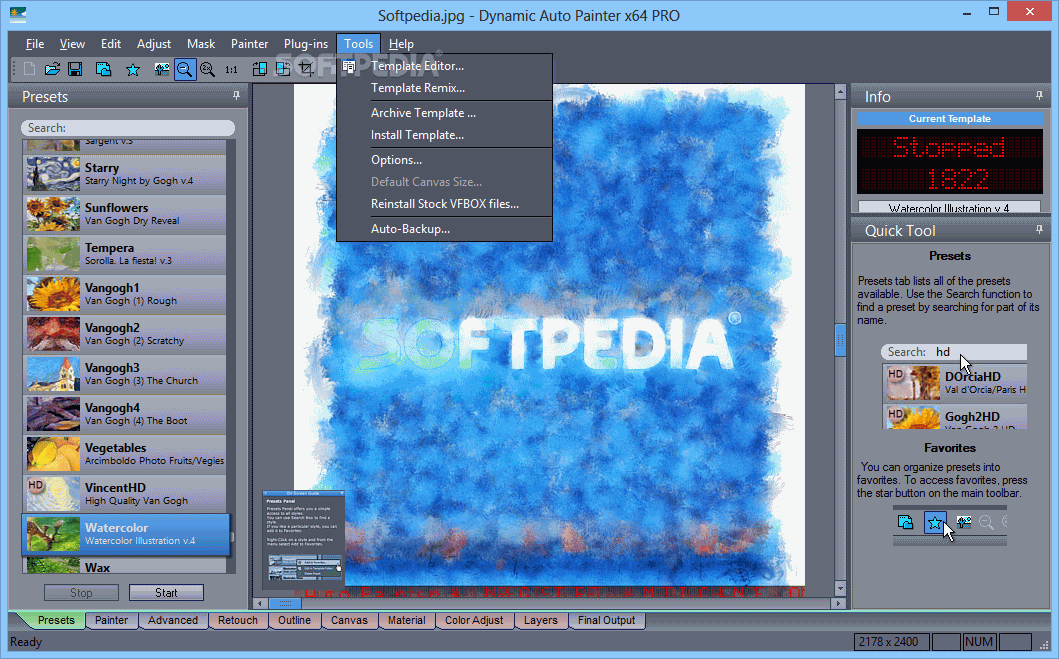The image size is (1059, 659).
Task: Click the Stop button
Action: pos(81,593)
